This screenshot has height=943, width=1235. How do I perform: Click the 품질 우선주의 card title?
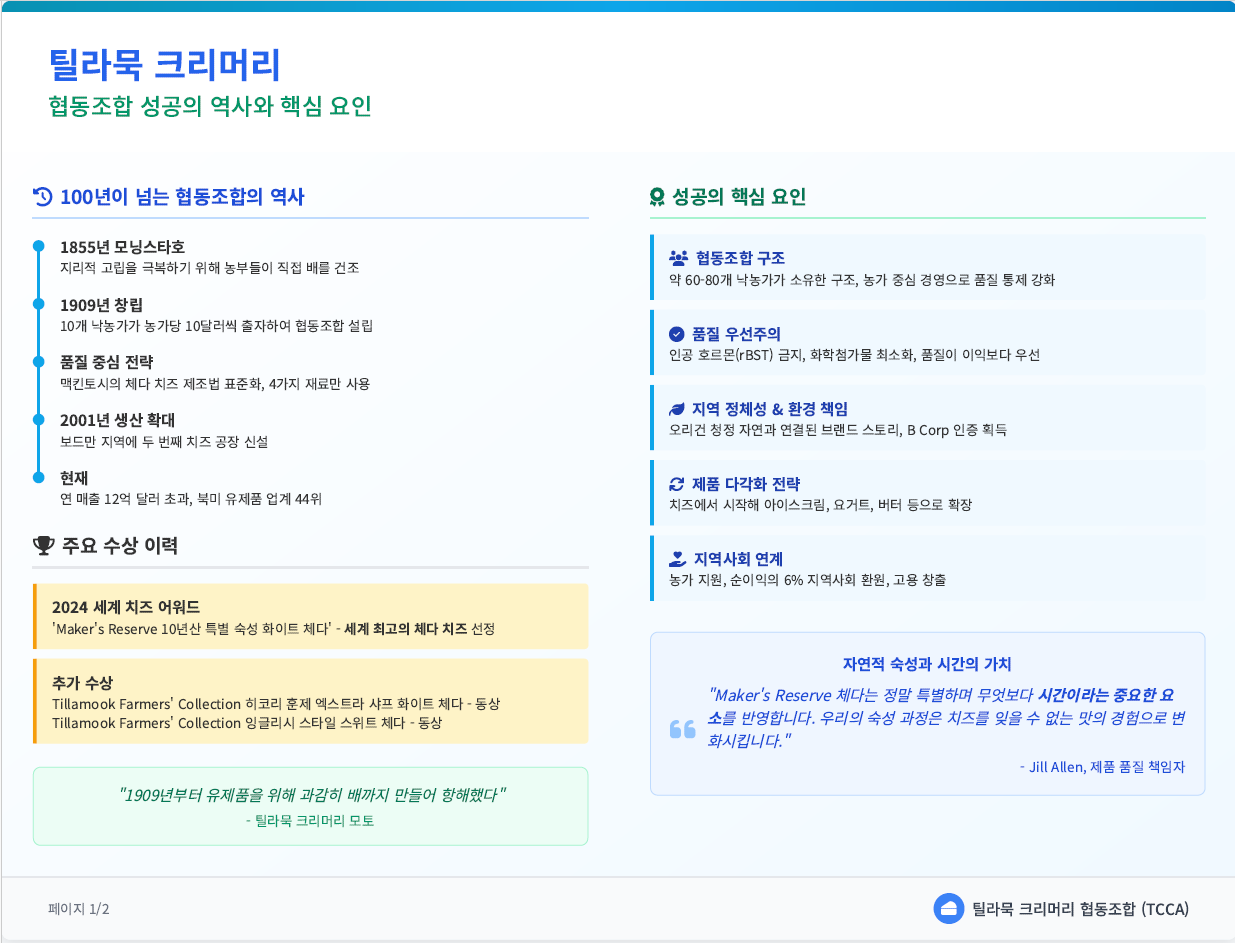tap(736, 334)
